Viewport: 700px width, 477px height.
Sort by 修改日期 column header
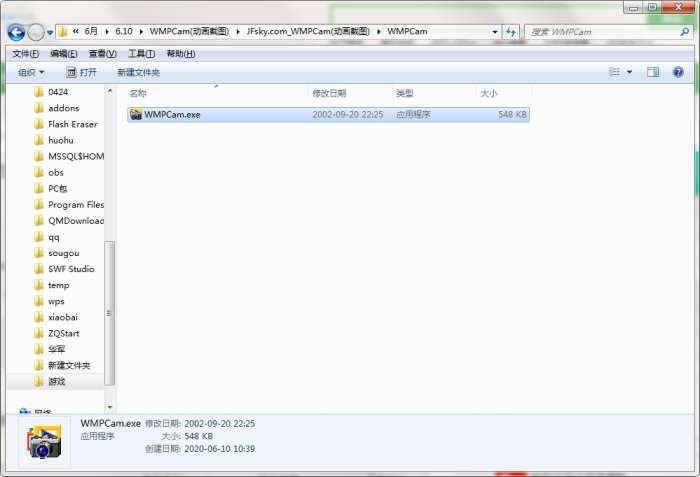point(329,93)
